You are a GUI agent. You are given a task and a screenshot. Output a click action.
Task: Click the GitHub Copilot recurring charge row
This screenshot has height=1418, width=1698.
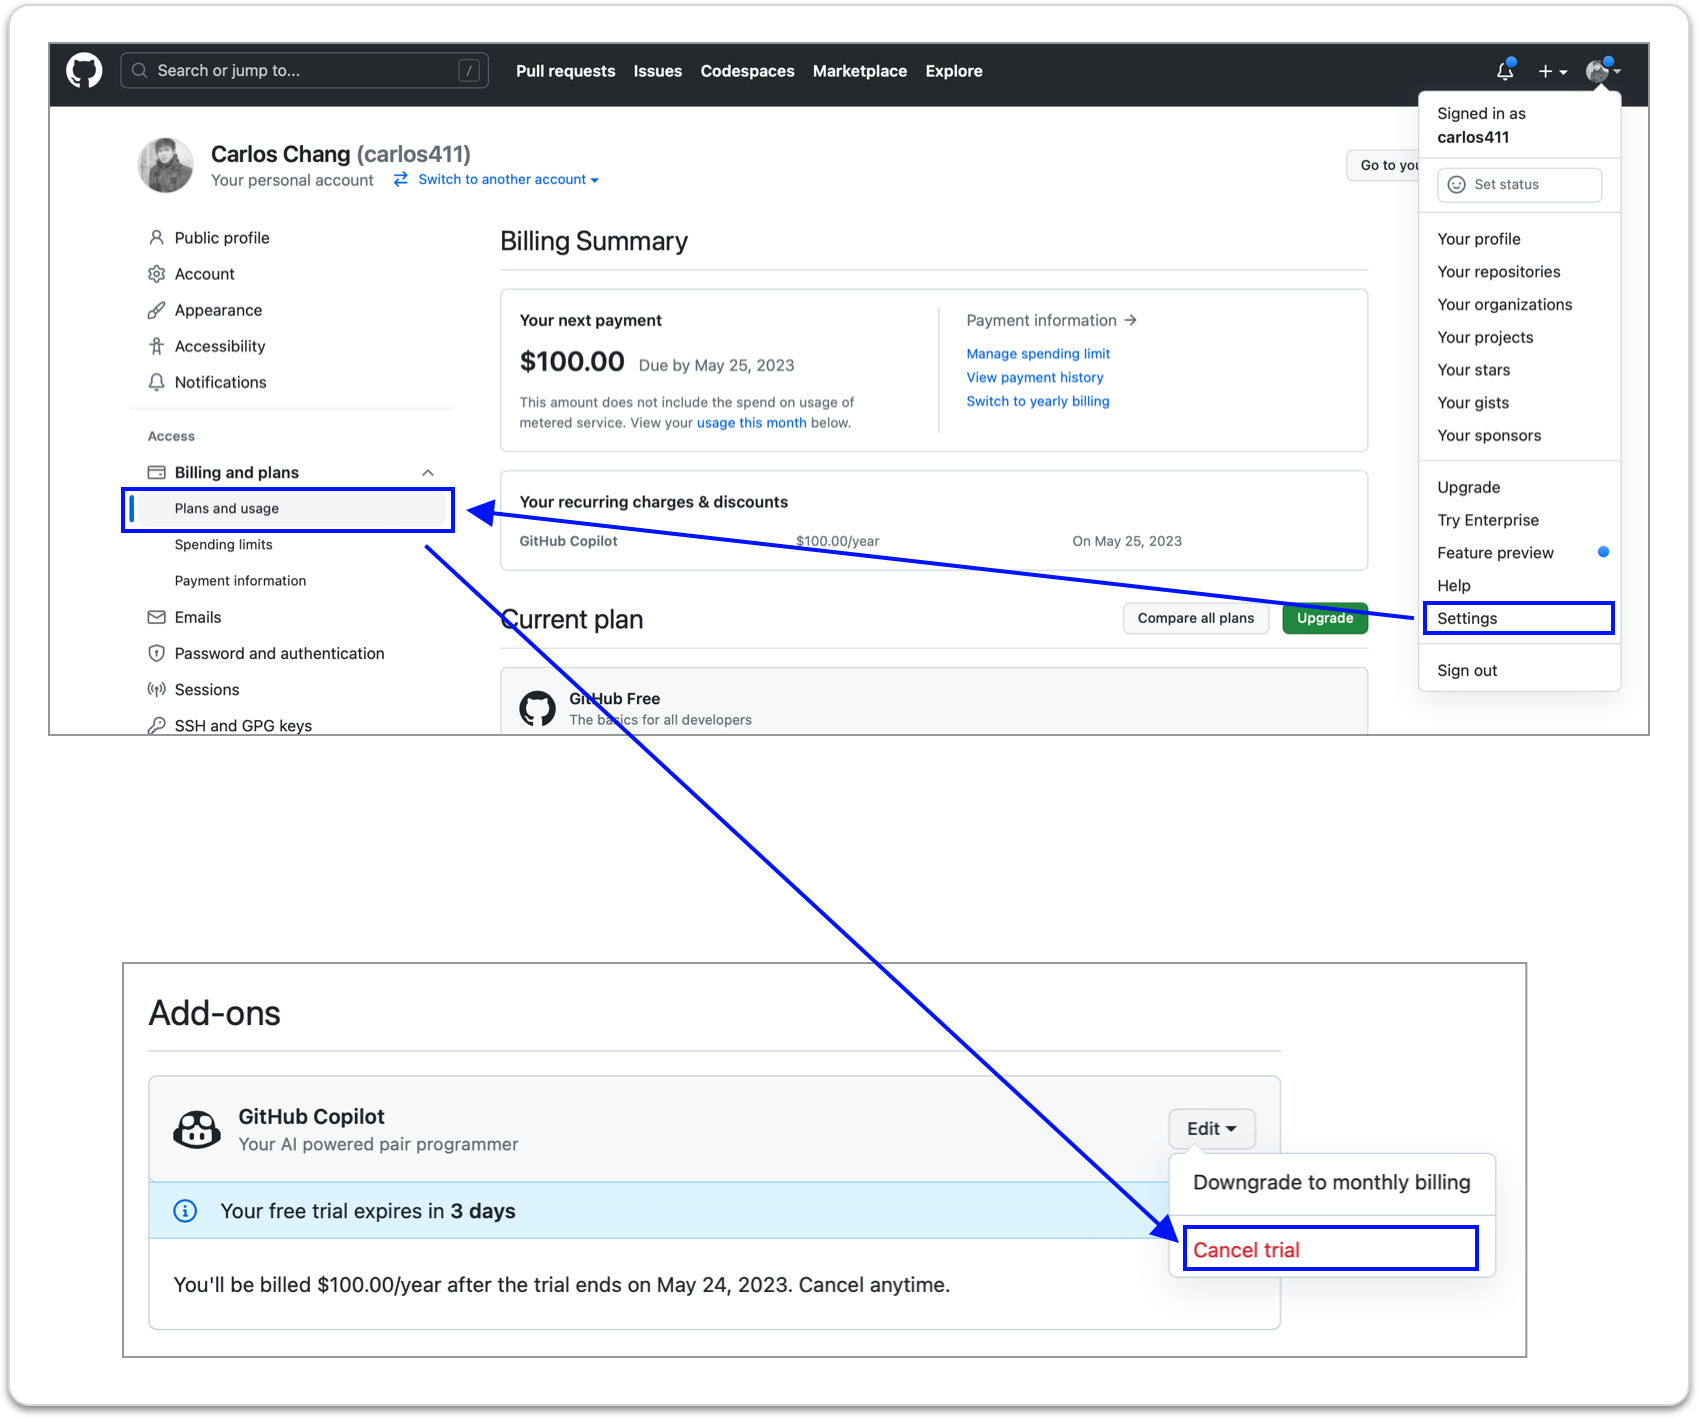pyautogui.click(x=934, y=542)
